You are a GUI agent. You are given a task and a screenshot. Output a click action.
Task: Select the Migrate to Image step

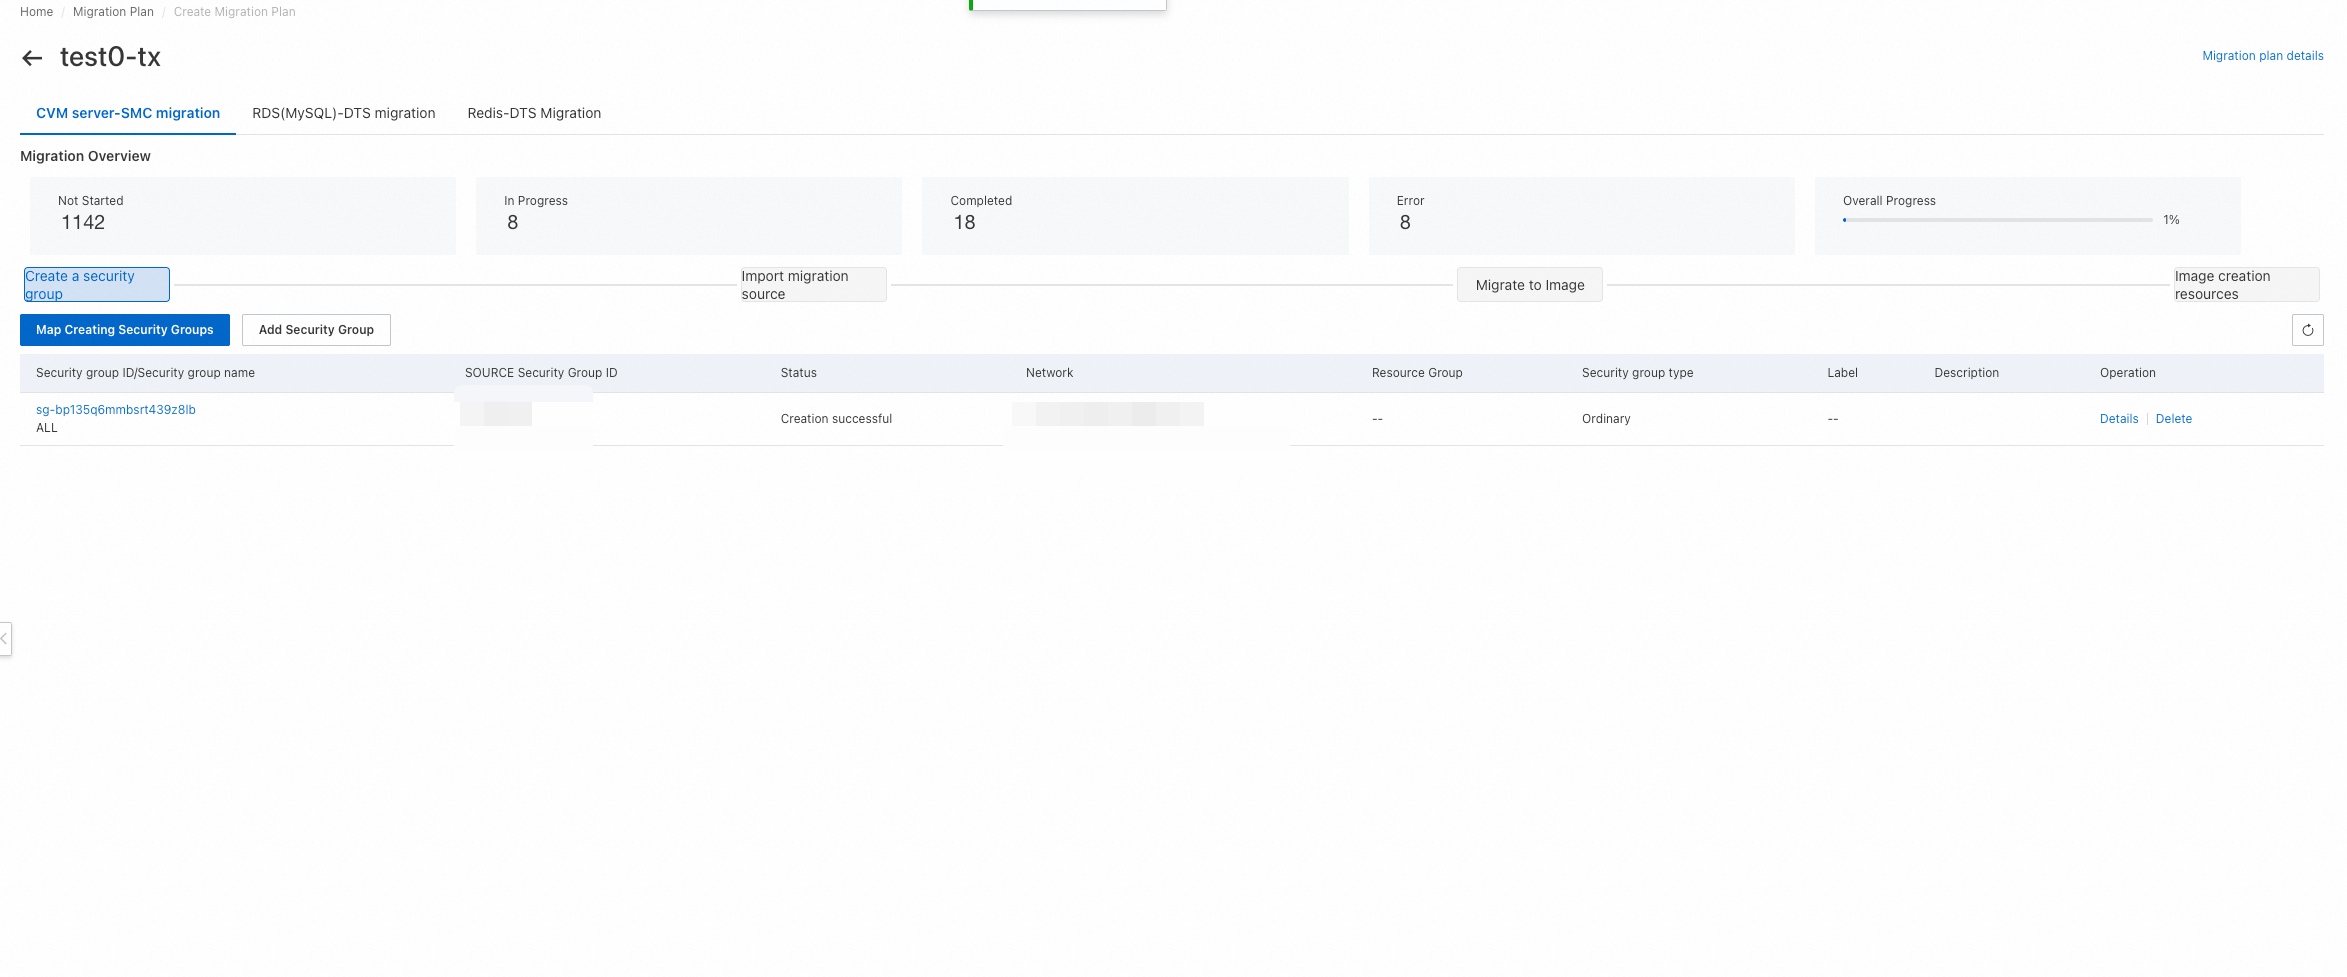tap(1529, 285)
